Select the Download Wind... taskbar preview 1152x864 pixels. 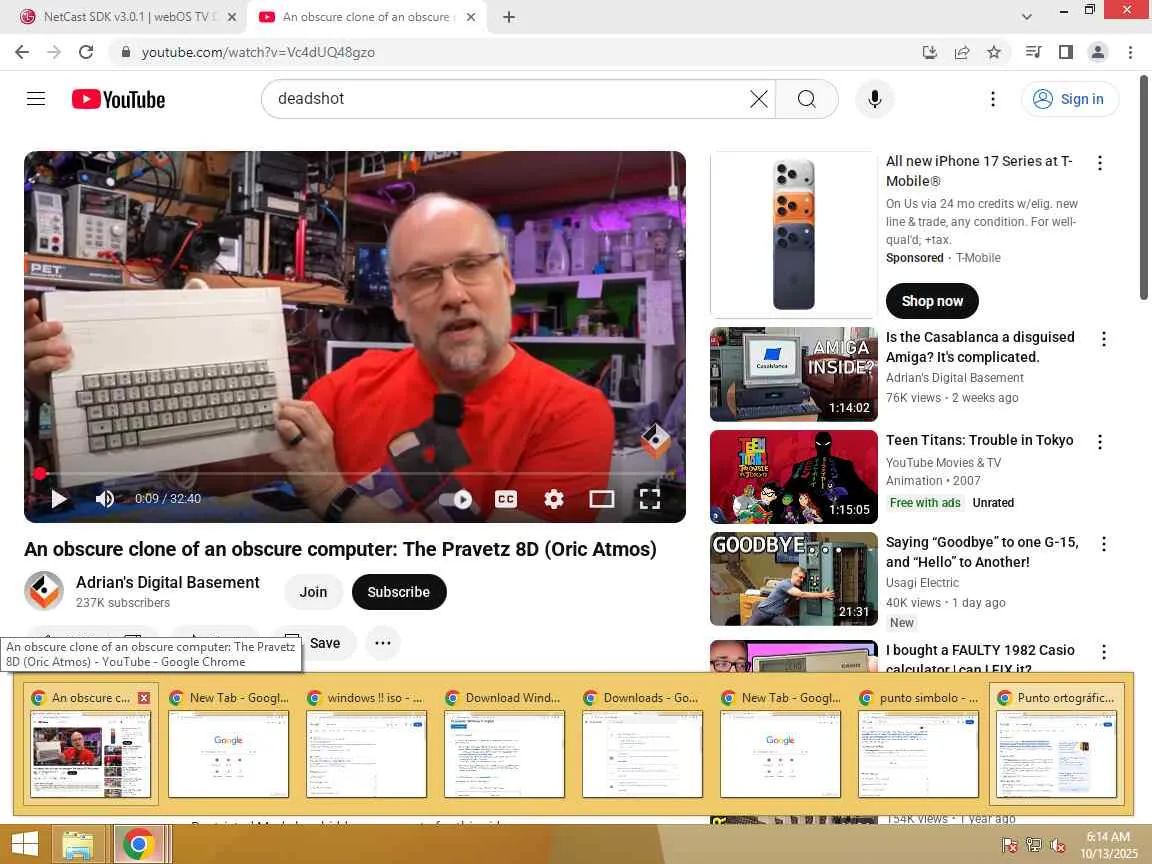(x=504, y=744)
